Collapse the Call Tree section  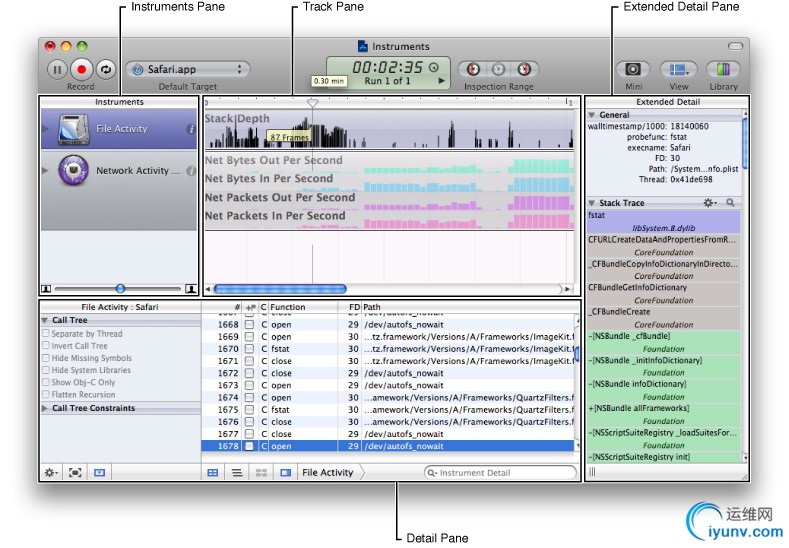pyautogui.click(x=45, y=320)
